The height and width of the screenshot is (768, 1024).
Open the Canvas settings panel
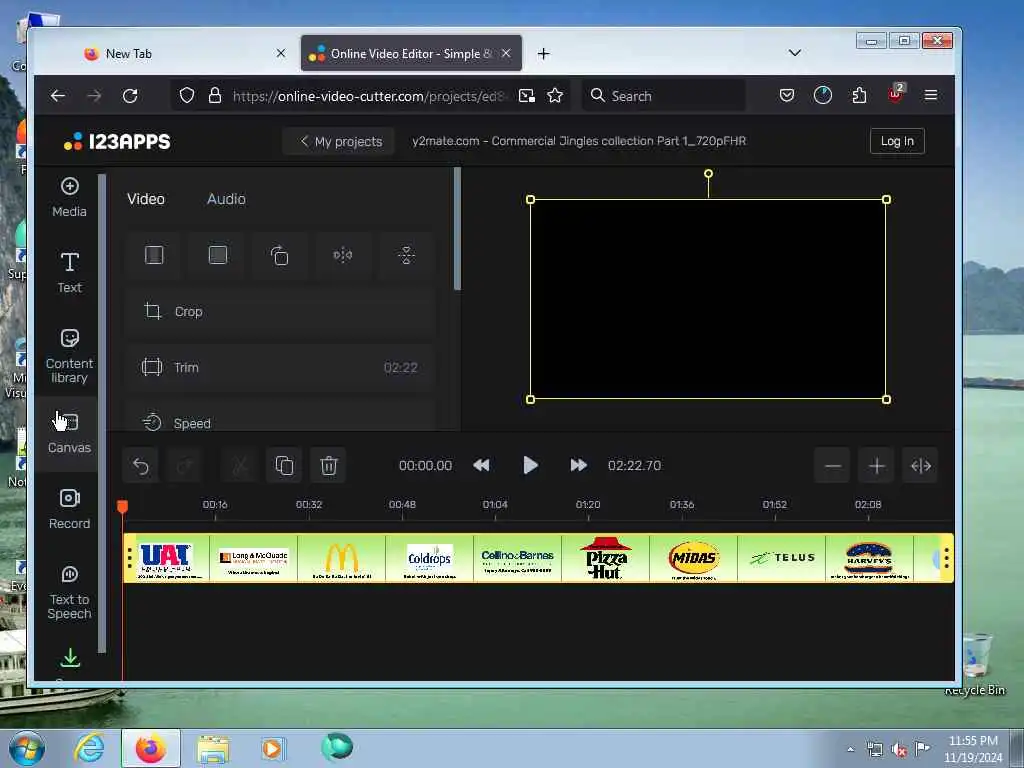coord(69,434)
